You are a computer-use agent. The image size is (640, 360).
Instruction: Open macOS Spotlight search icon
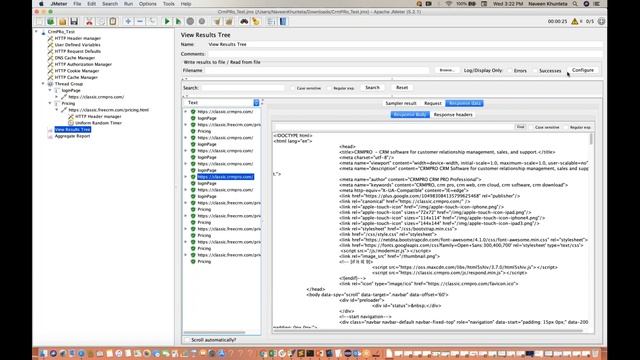[575, 4]
